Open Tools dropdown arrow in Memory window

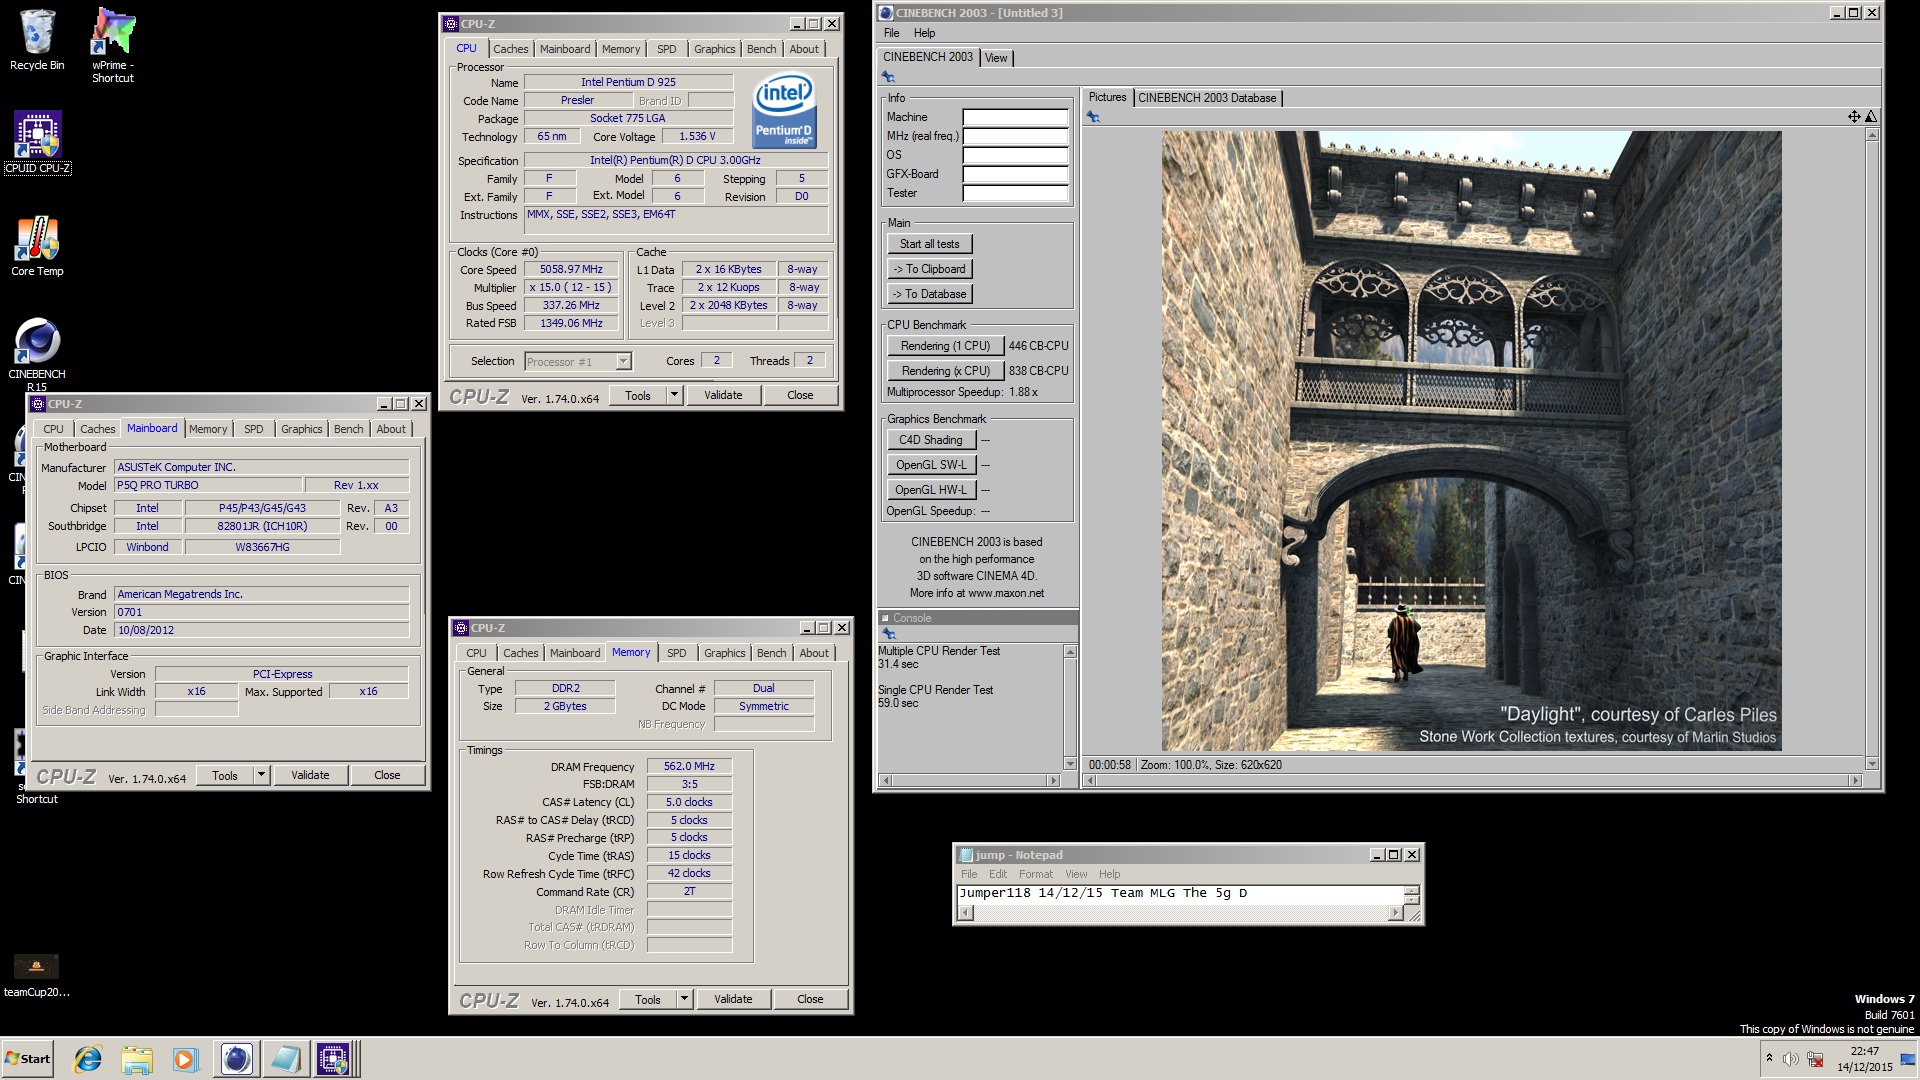(684, 999)
